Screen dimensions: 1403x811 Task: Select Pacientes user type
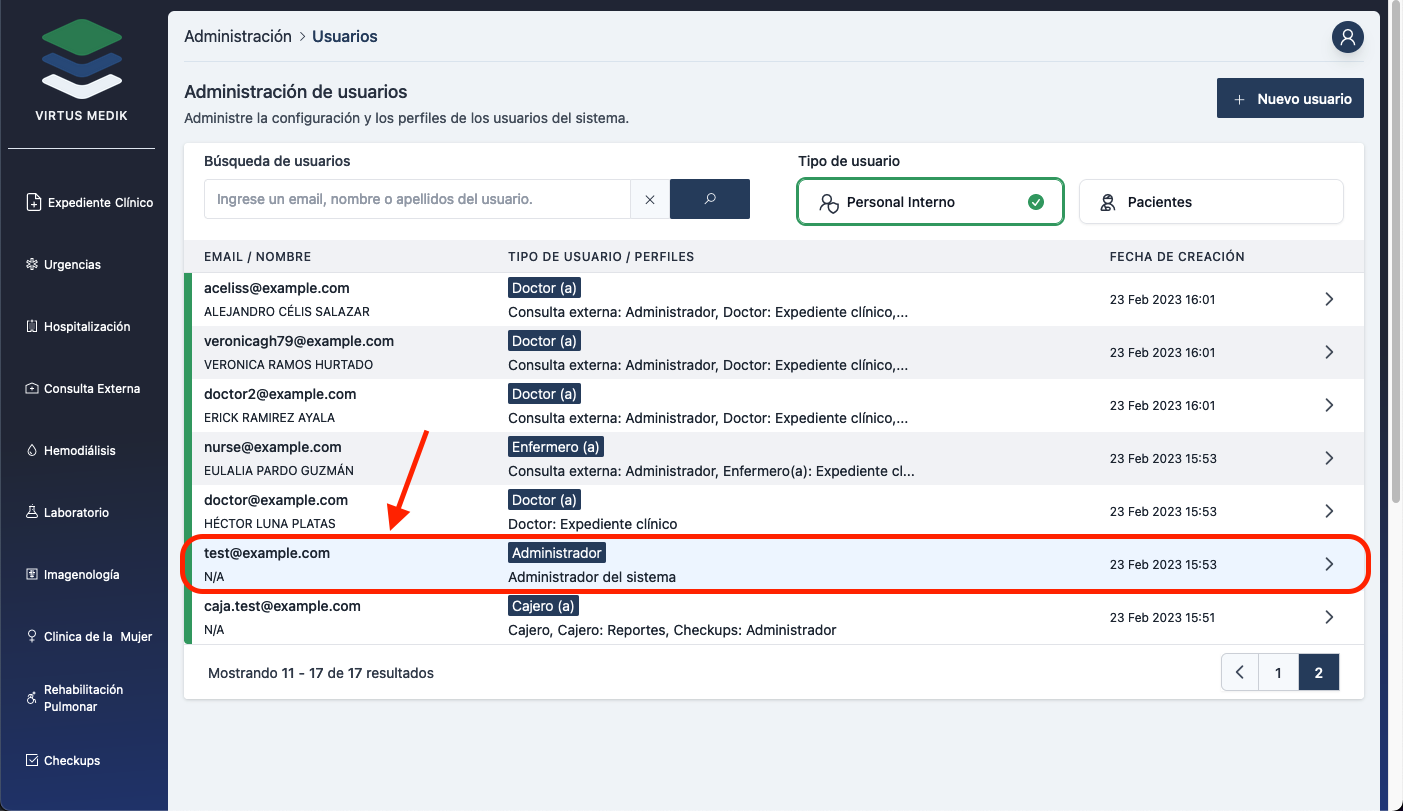click(x=1210, y=202)
